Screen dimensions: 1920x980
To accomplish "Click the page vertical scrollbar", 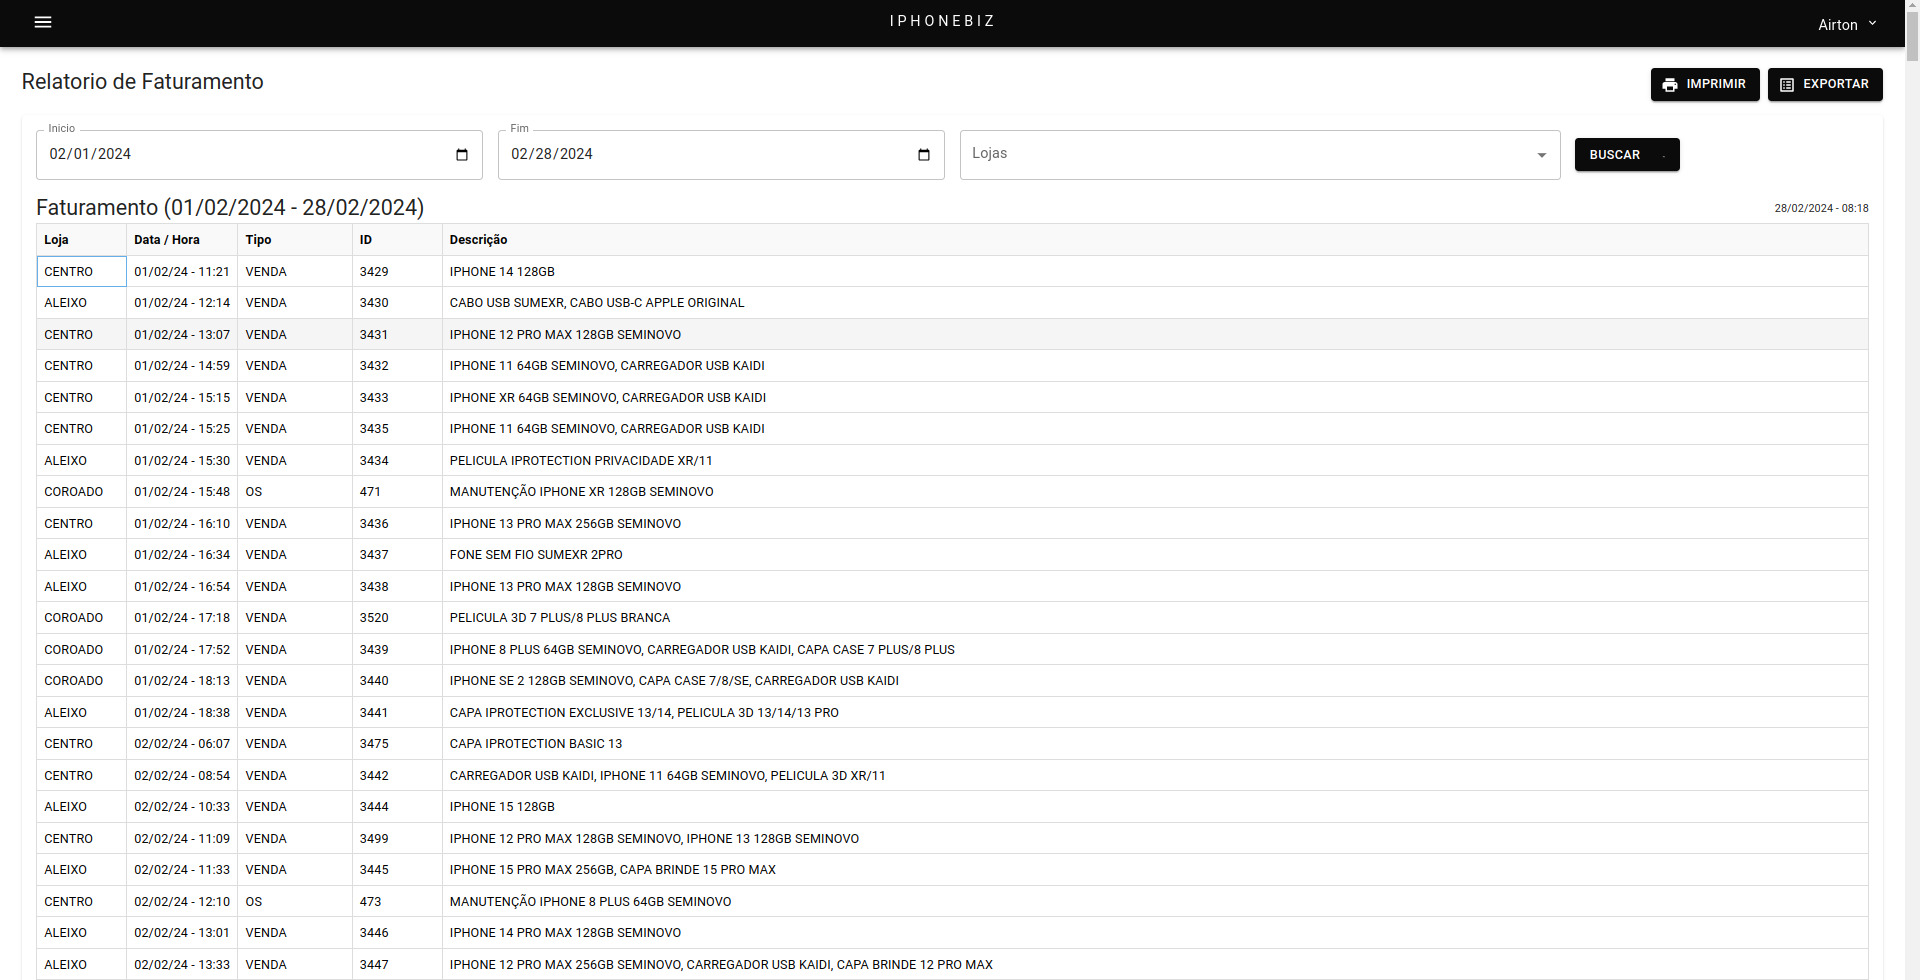I will [1912, 500].
